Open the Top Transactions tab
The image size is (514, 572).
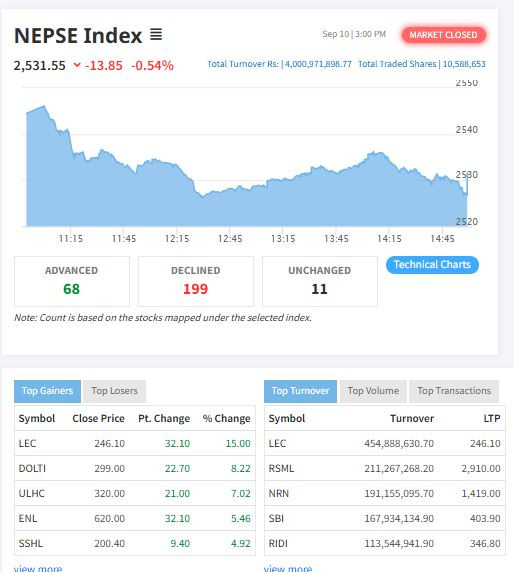click(454, 391)
